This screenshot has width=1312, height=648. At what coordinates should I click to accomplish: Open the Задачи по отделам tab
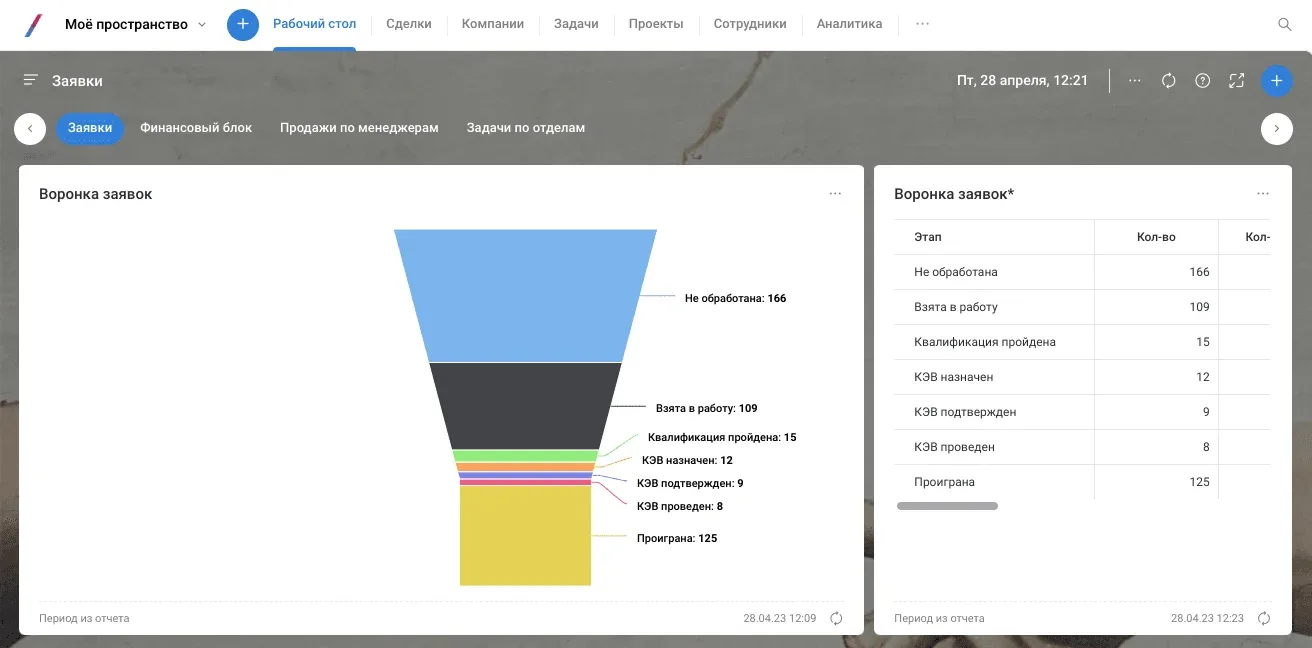(526, 128)
